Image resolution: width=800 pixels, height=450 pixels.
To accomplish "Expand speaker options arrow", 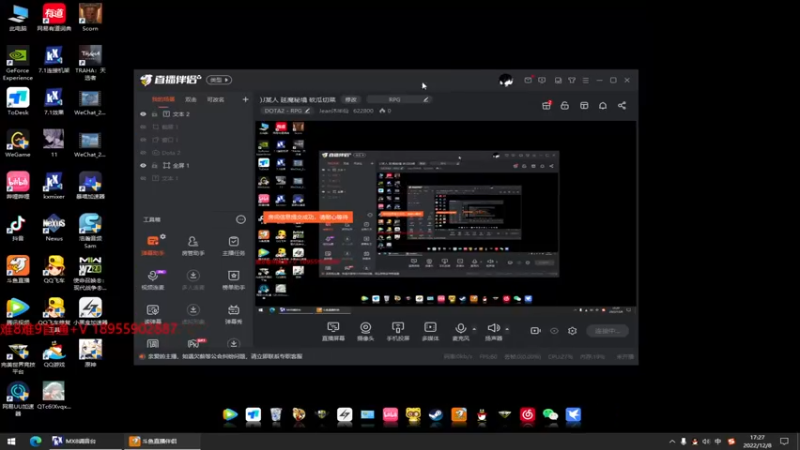I will (x=507, y=329).
